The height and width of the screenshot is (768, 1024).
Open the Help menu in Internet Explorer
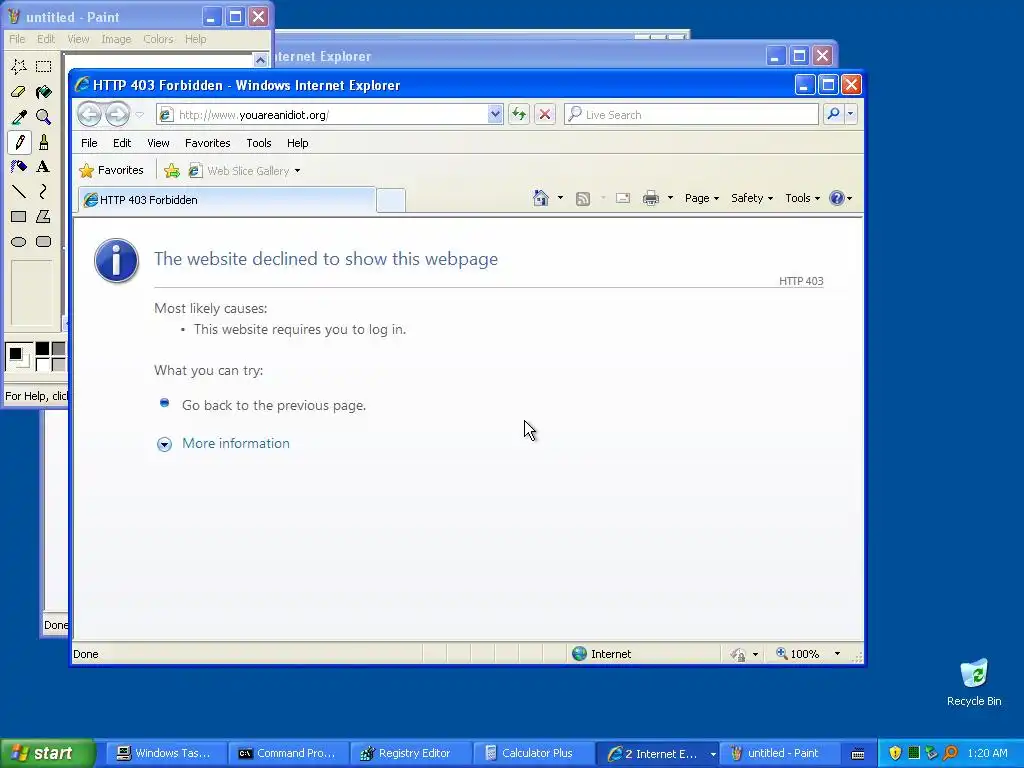297,143
